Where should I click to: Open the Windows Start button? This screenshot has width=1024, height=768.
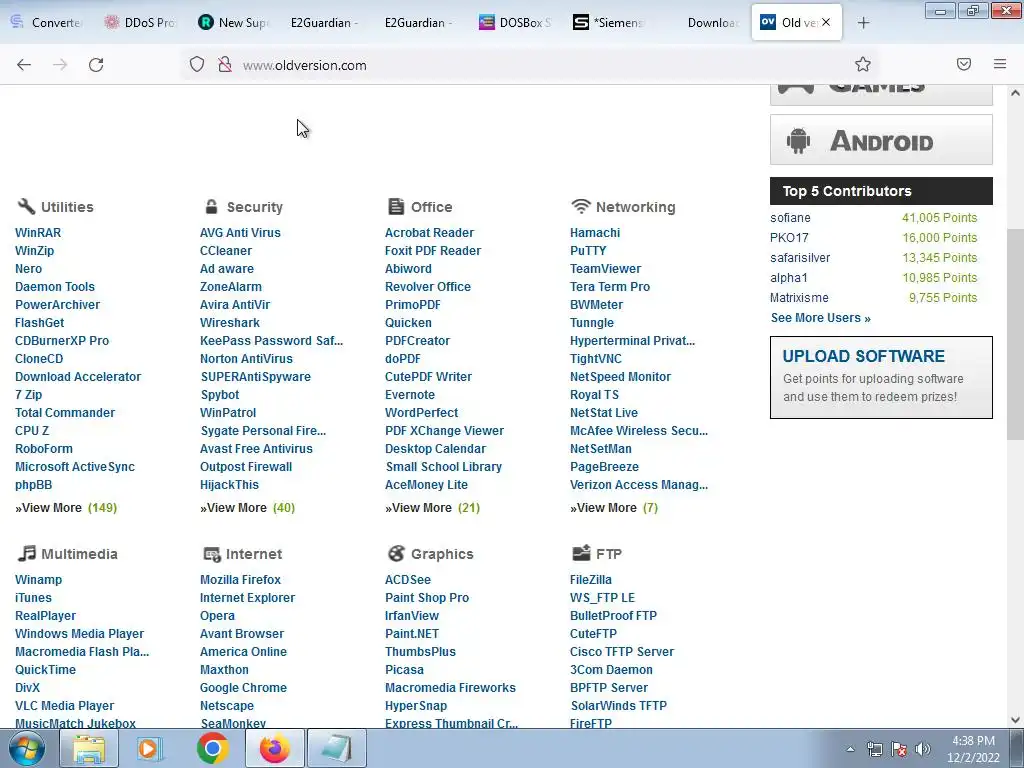(x=26, y=748)
